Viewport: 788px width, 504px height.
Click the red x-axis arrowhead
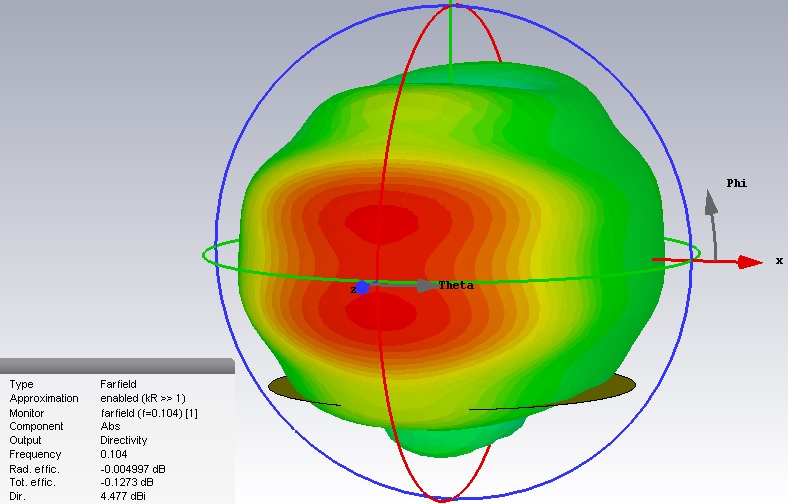click(x=750, y=262)
